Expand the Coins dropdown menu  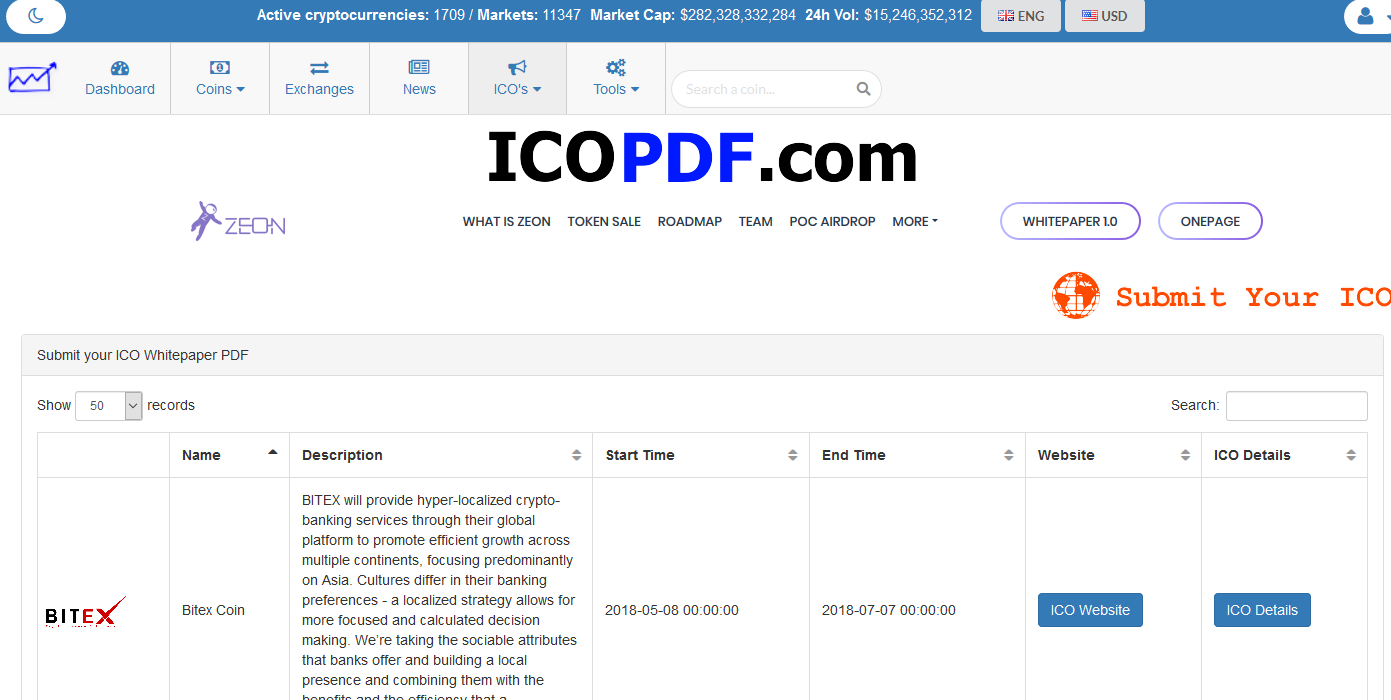click(x=220, y=78)
